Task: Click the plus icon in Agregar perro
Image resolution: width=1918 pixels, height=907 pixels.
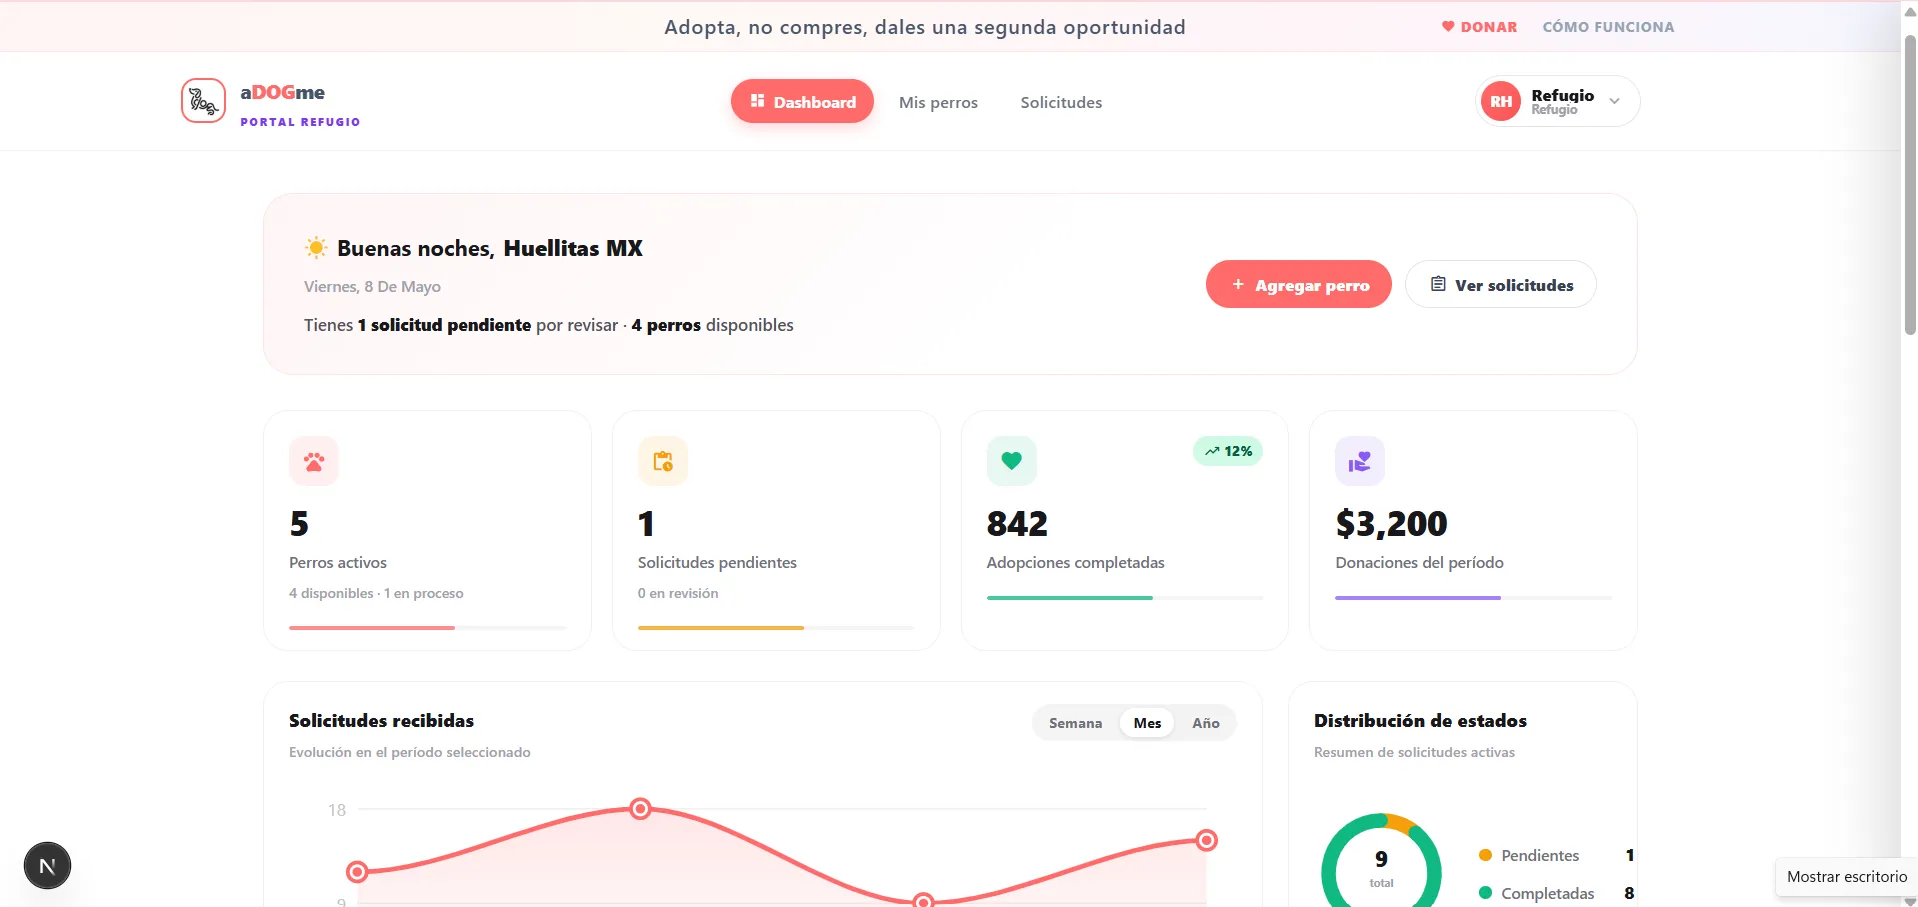Action: coord(1238,285)
